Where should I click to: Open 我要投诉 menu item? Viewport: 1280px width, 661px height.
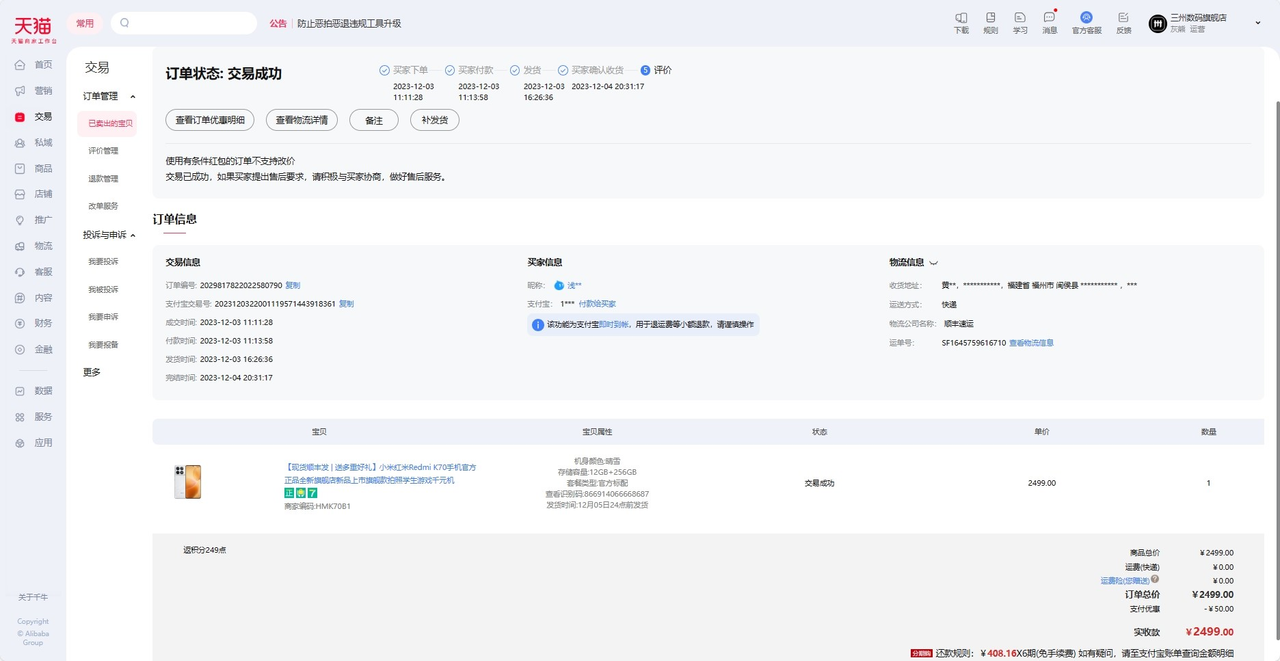click(103, 262)
